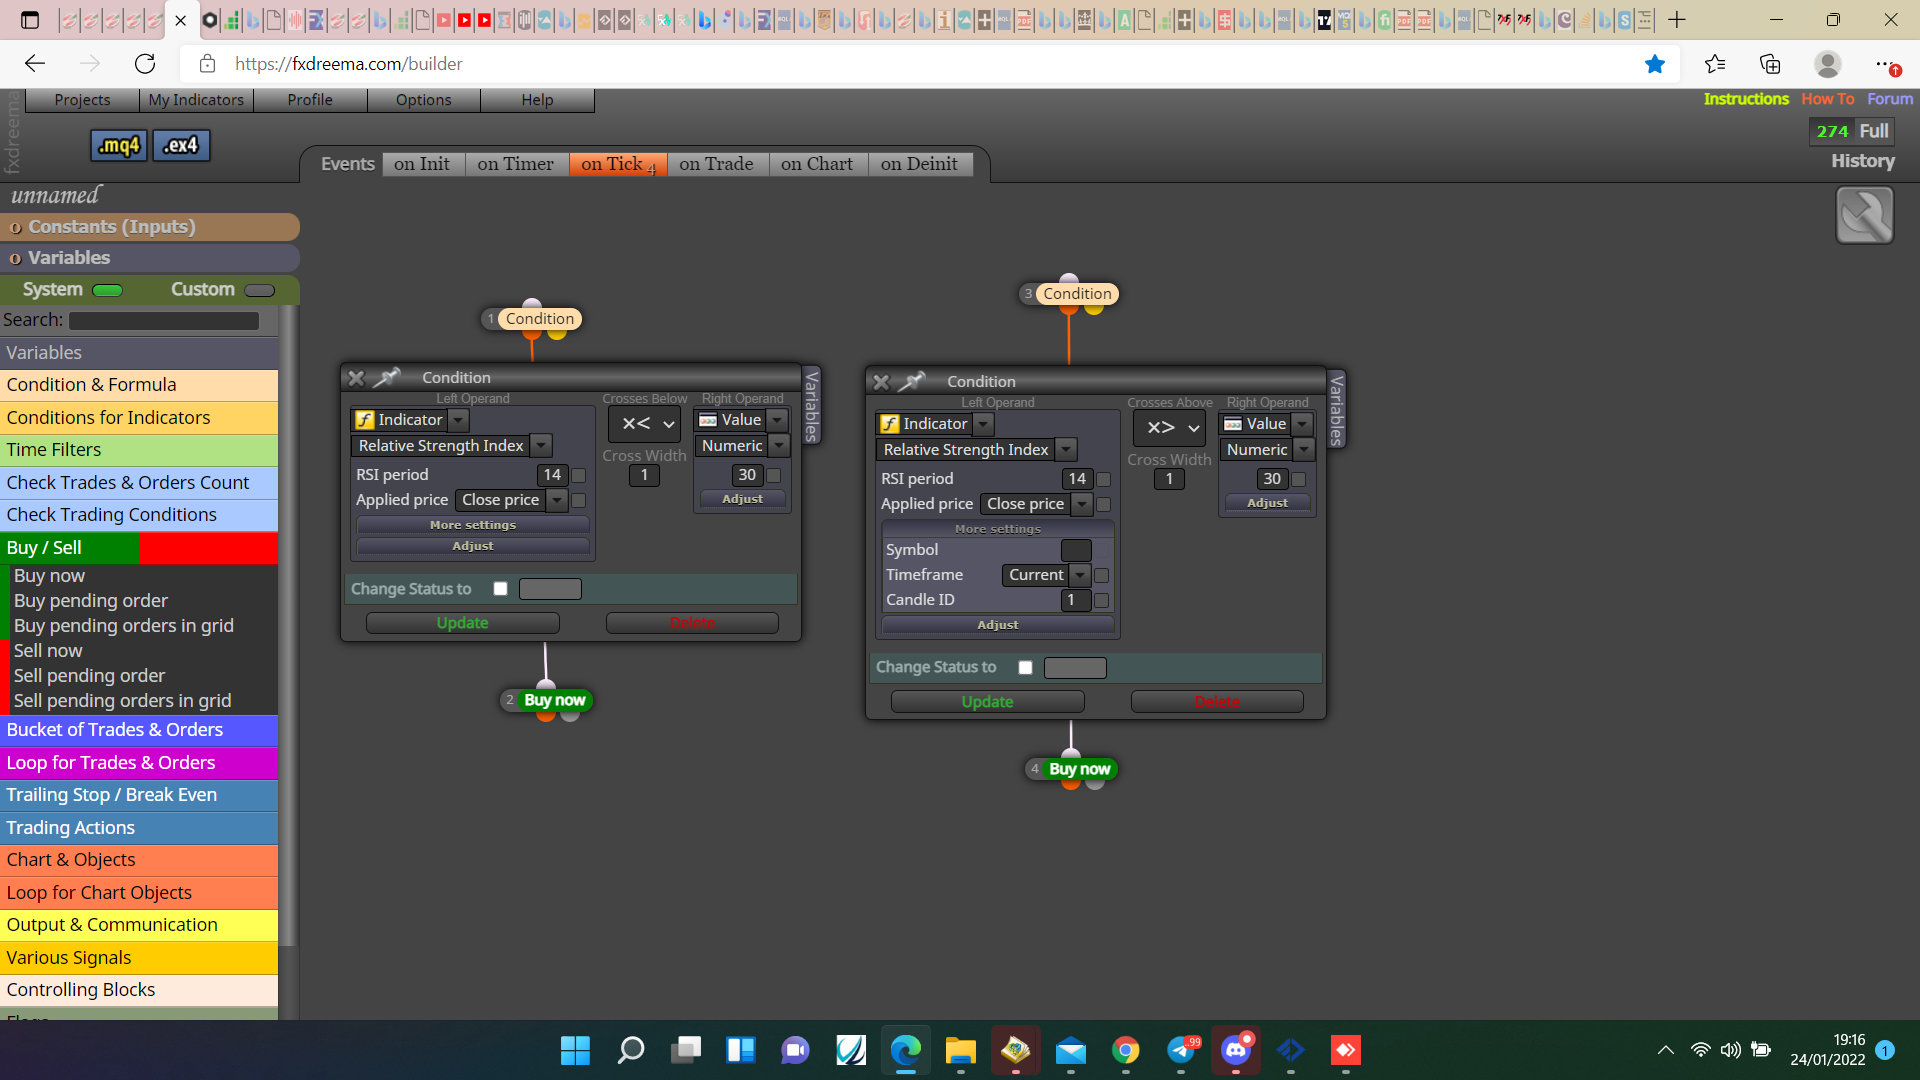Click the .ex4 export icon
This screenshot has width=1920, height=1080.
click(181, 146)
